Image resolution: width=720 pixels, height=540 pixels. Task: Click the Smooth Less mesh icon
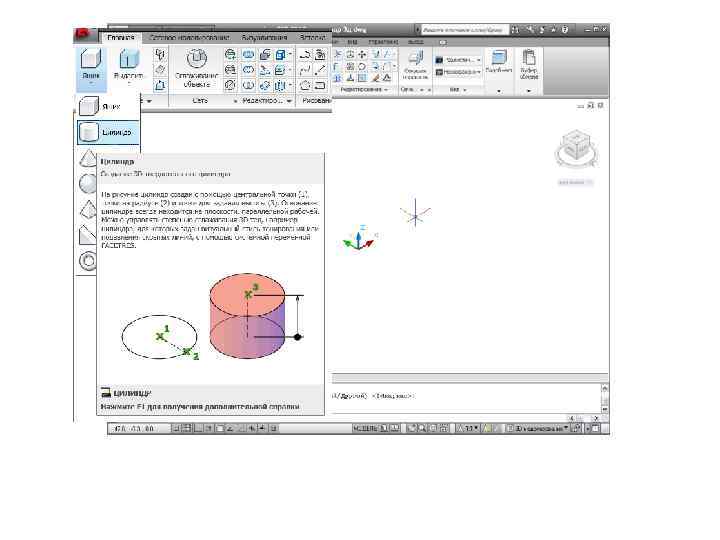(231, 70)
